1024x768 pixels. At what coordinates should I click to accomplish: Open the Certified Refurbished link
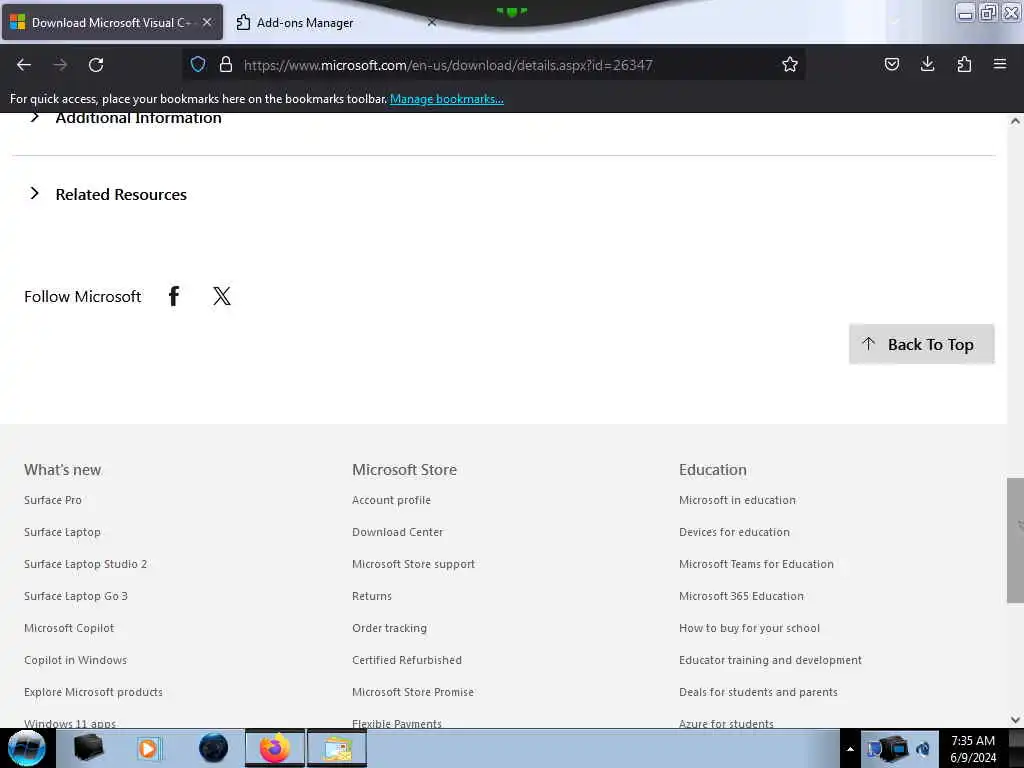tap(407, 660)
